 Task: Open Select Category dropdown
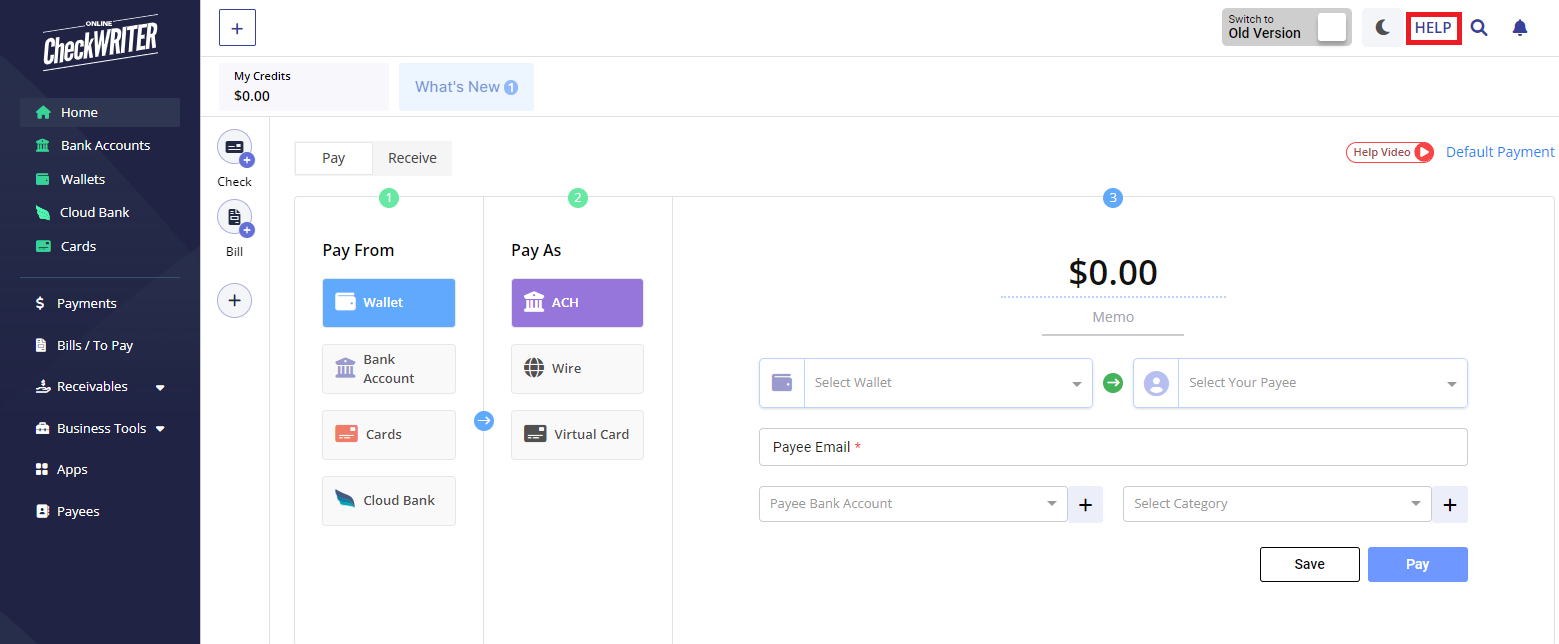(x=1278, y=504)
